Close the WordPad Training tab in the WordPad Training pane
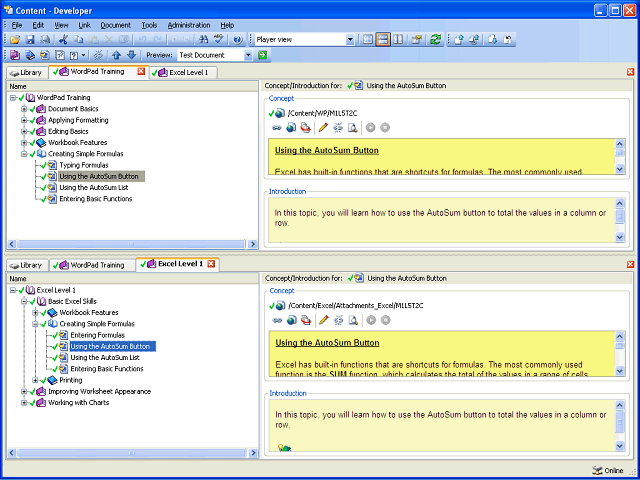This screenshot has height=480, width=640. click(x=141, y=72)
